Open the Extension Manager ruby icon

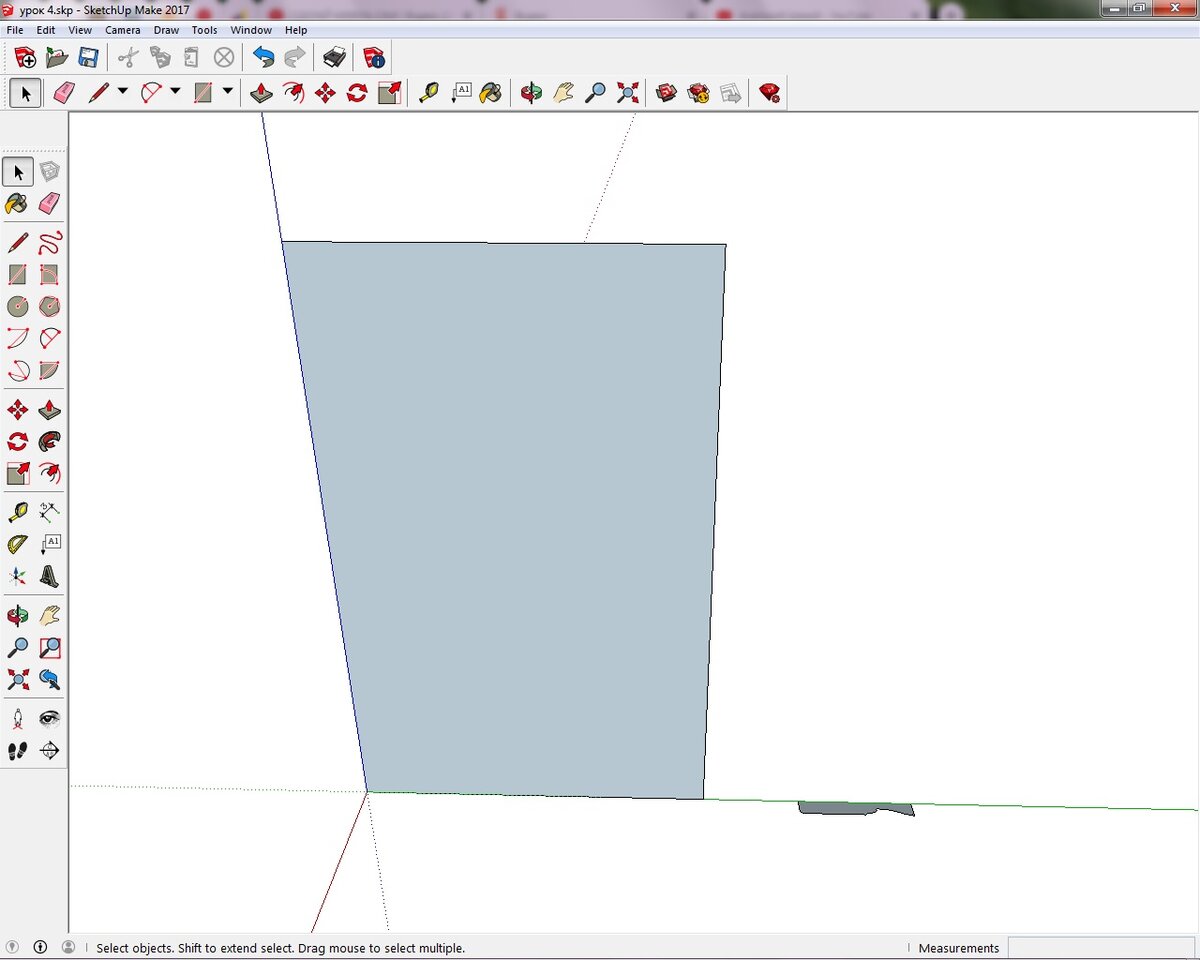[769, 93]
